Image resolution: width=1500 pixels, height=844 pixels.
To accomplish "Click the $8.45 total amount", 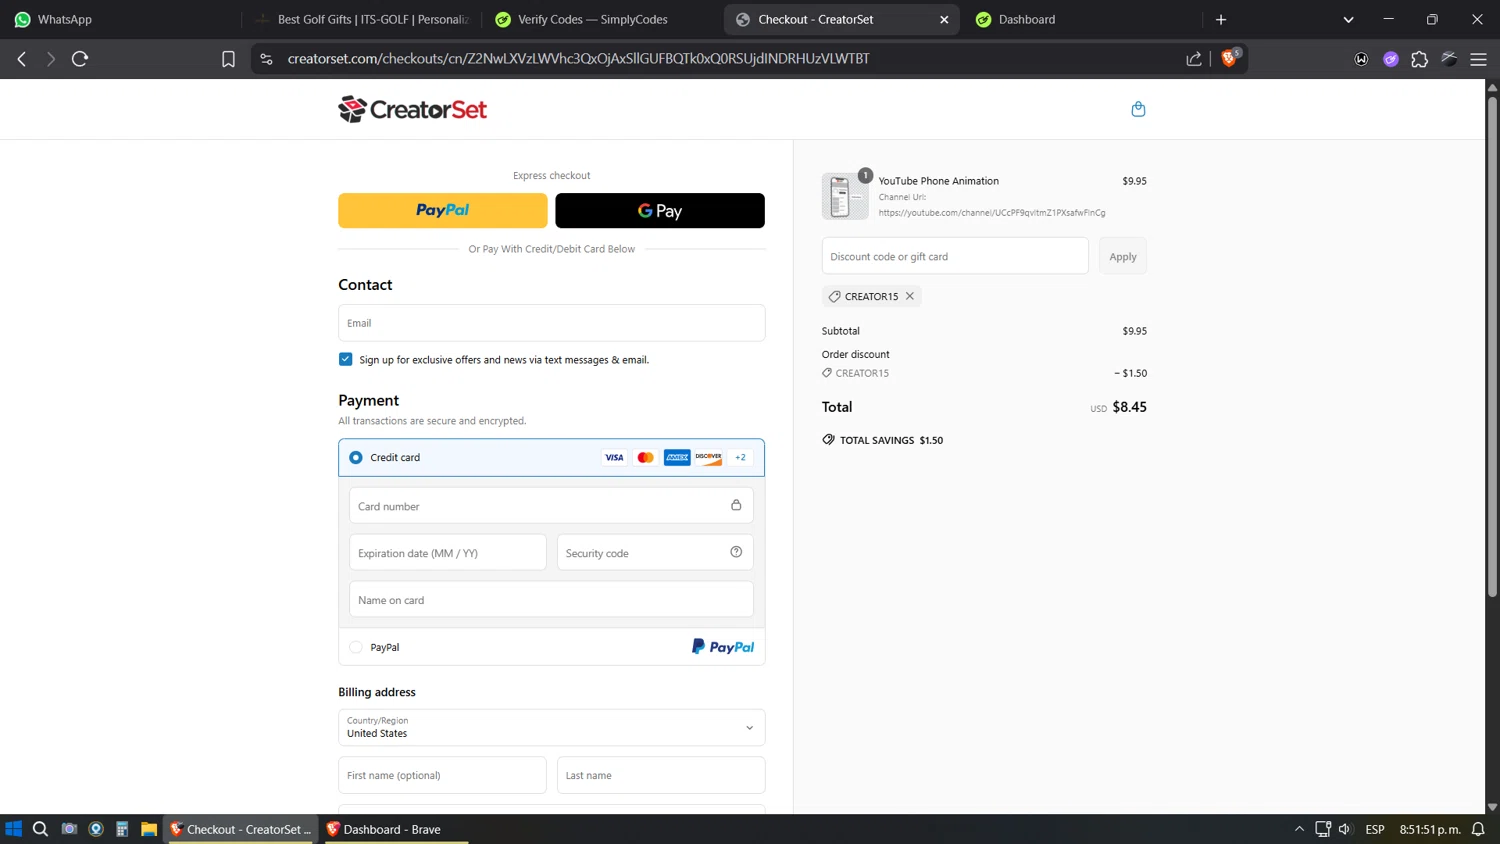I will (x=1130, y=407).
